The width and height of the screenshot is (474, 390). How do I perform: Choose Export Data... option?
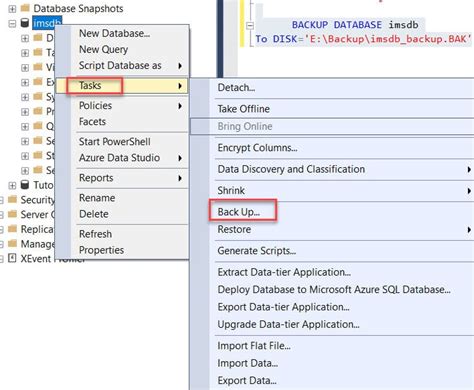coord(332,381)
